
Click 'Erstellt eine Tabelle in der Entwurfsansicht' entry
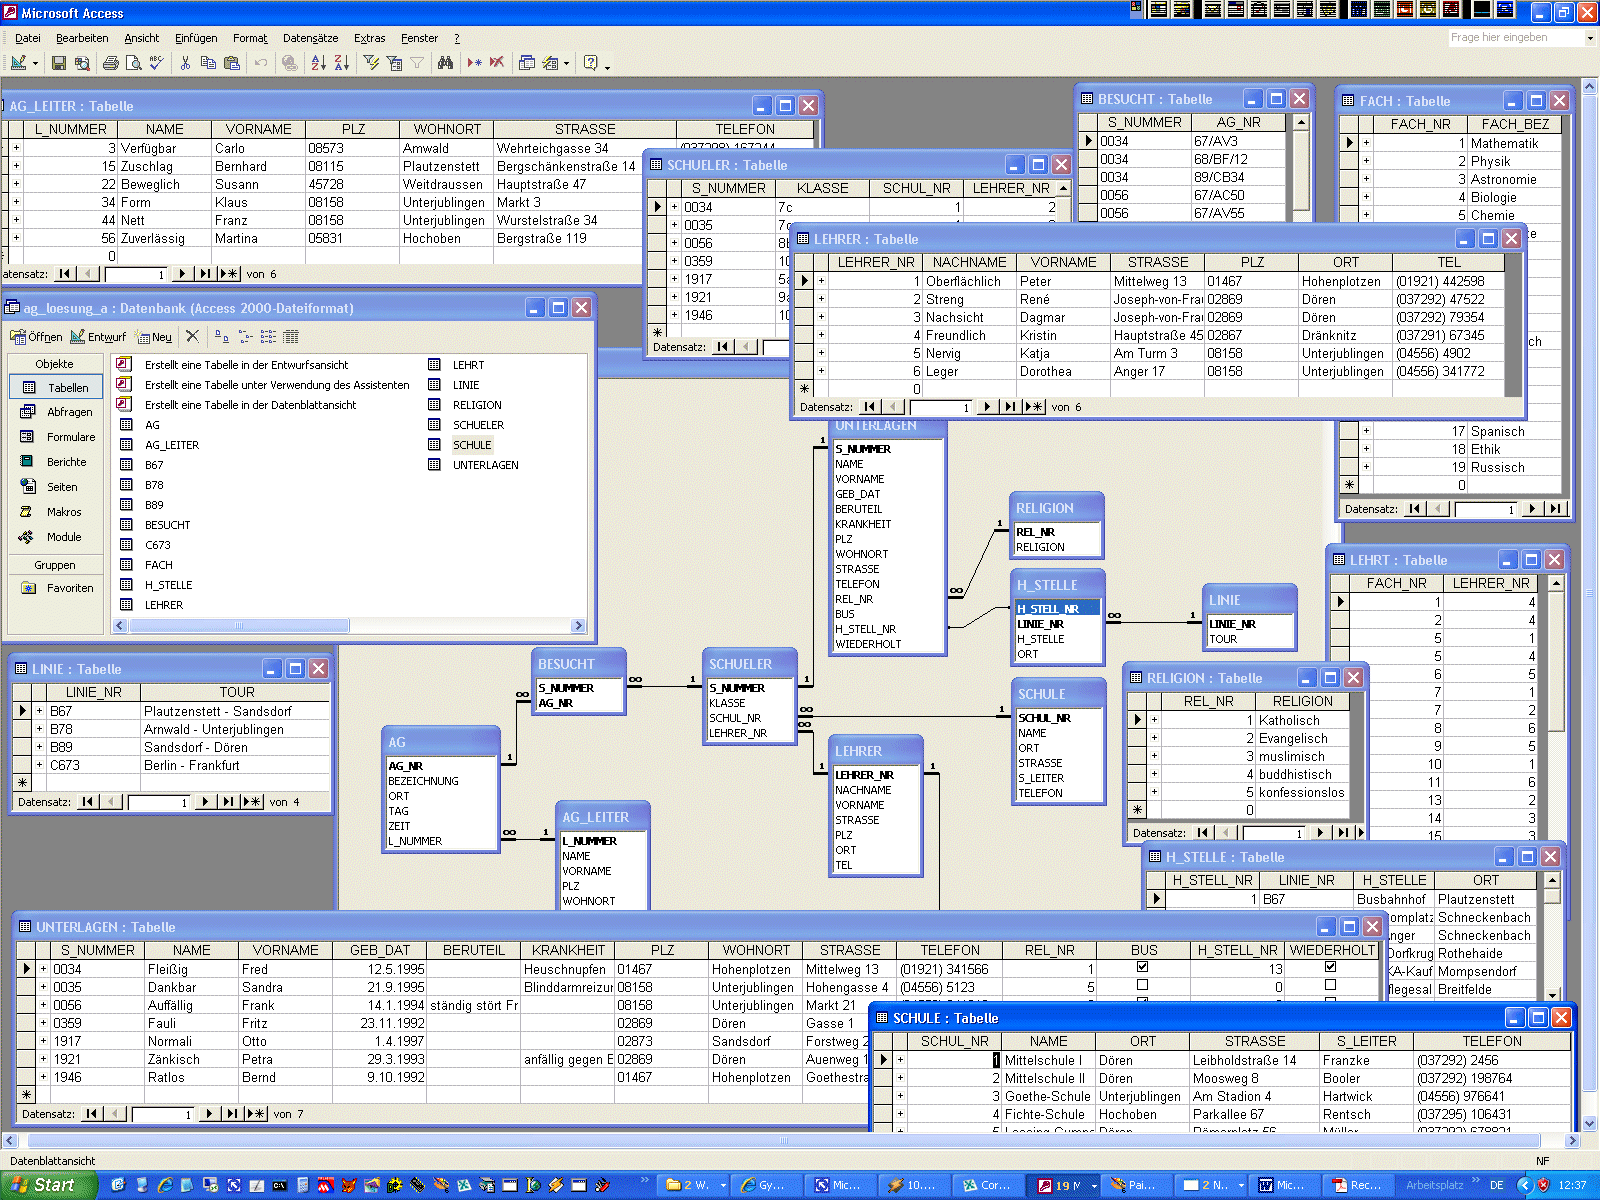click(x=246, y=365)
